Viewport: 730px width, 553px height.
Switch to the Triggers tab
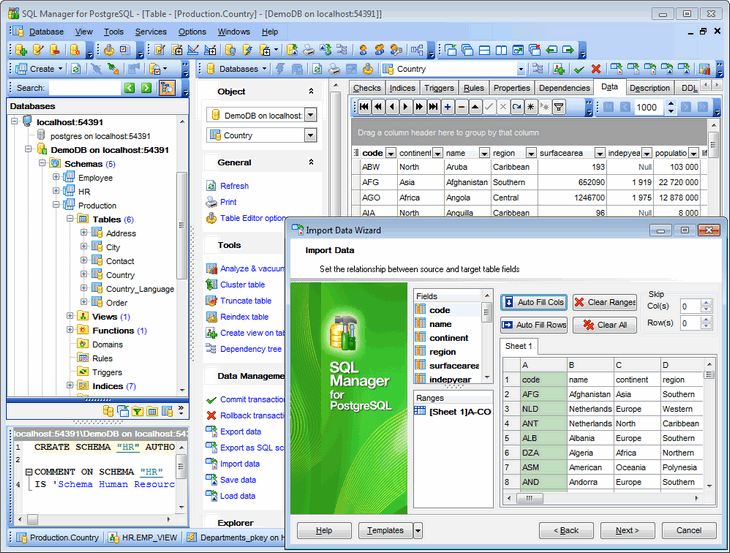click(x=439, y=88)
